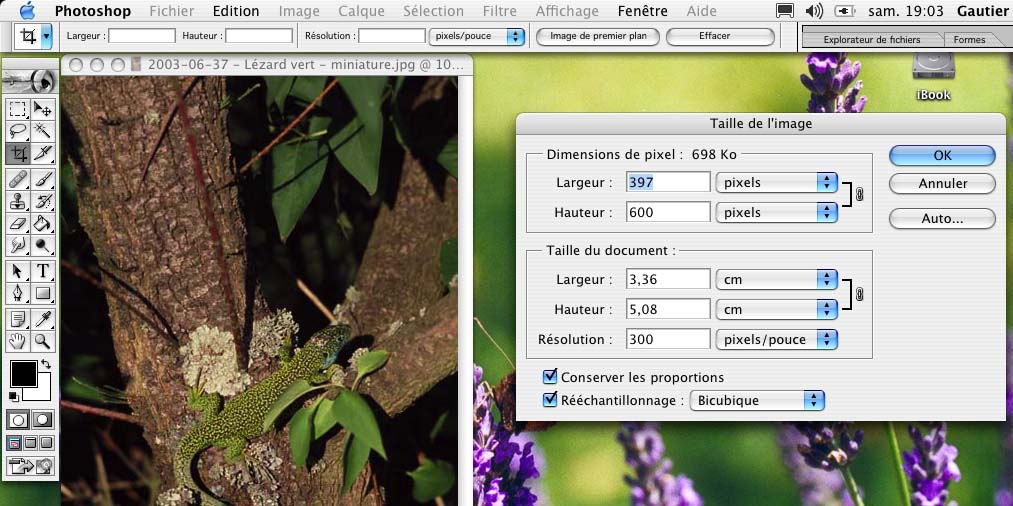Reset default foreground and background colors
Screen dimensions: 1013x506
point(14,396)
